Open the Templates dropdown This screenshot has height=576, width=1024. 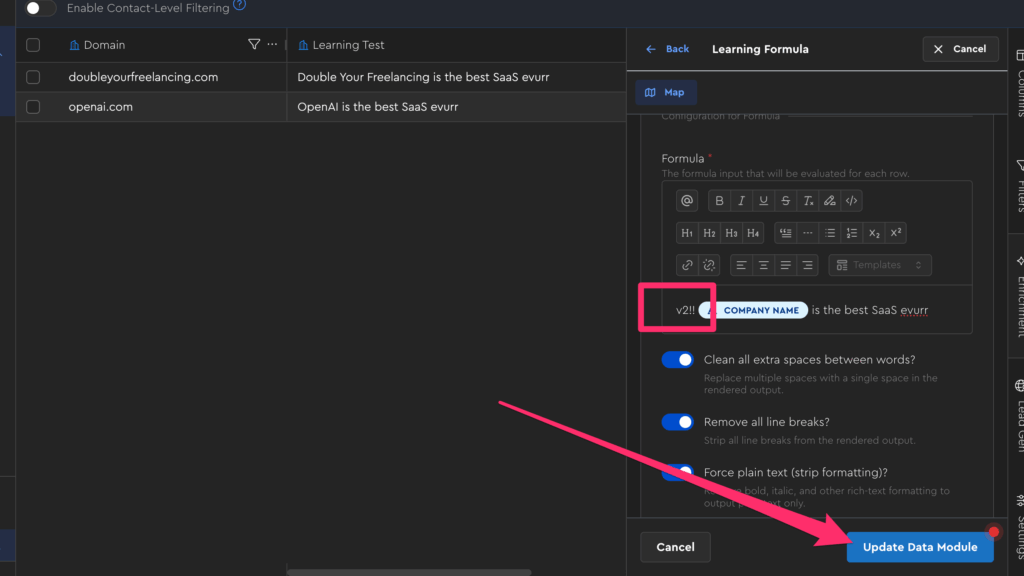[x=879, y=265]
